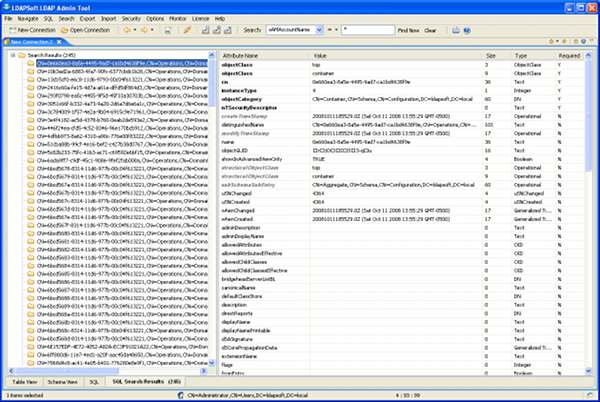Switch to the Schema View tab

[62, 382]
